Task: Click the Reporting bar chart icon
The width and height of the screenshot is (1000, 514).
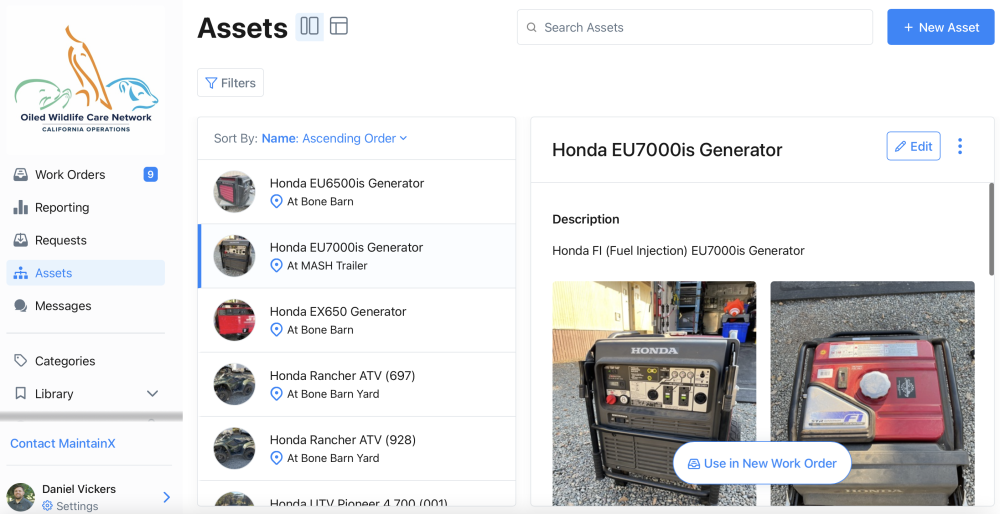Action: pos(21,207)
